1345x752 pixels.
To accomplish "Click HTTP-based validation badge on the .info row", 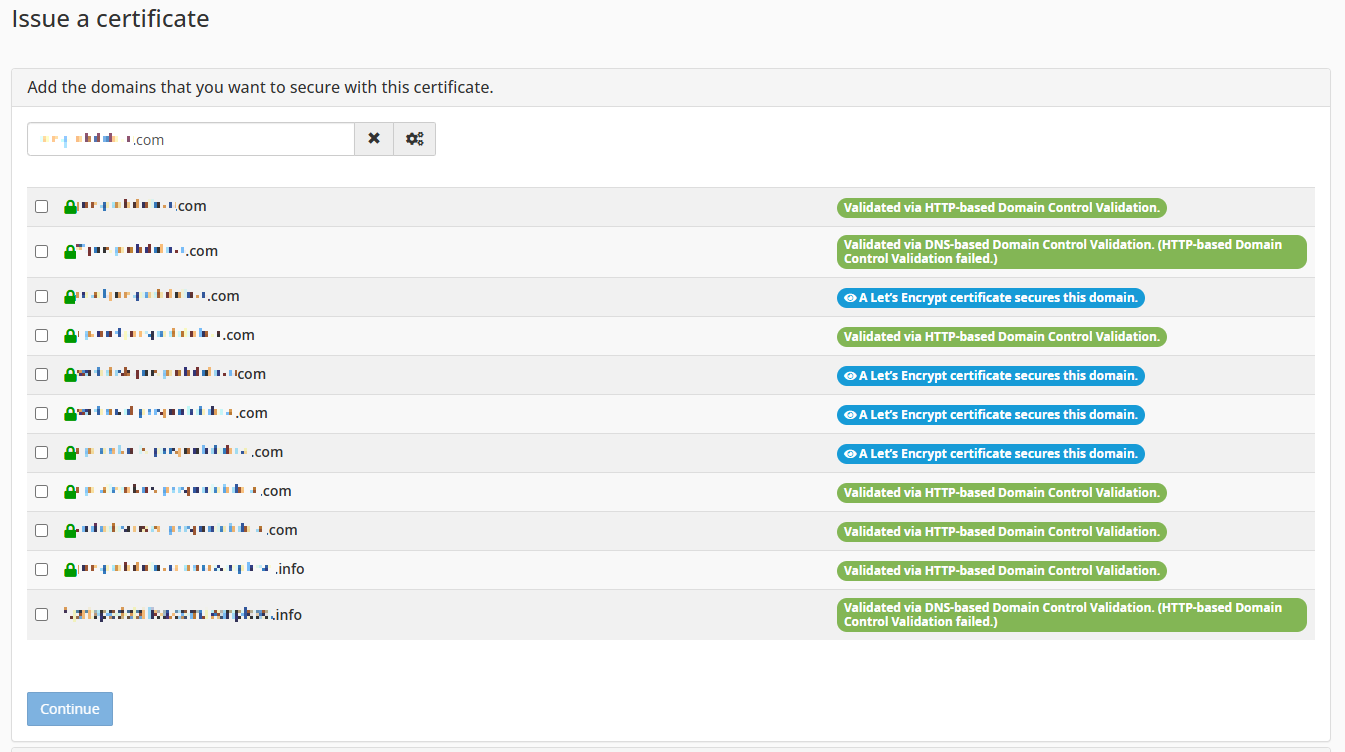I will click(1002, 570).
